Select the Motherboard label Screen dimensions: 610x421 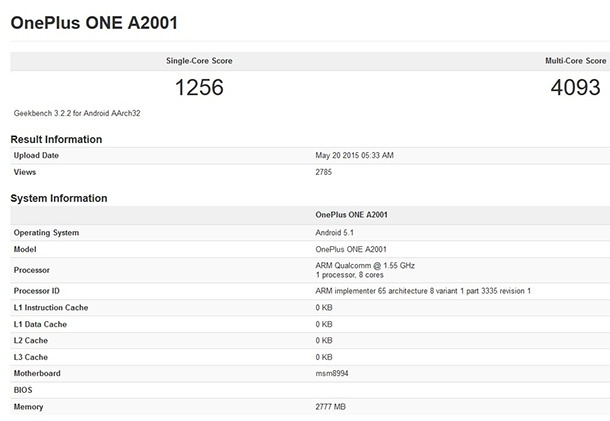(37, 373)
